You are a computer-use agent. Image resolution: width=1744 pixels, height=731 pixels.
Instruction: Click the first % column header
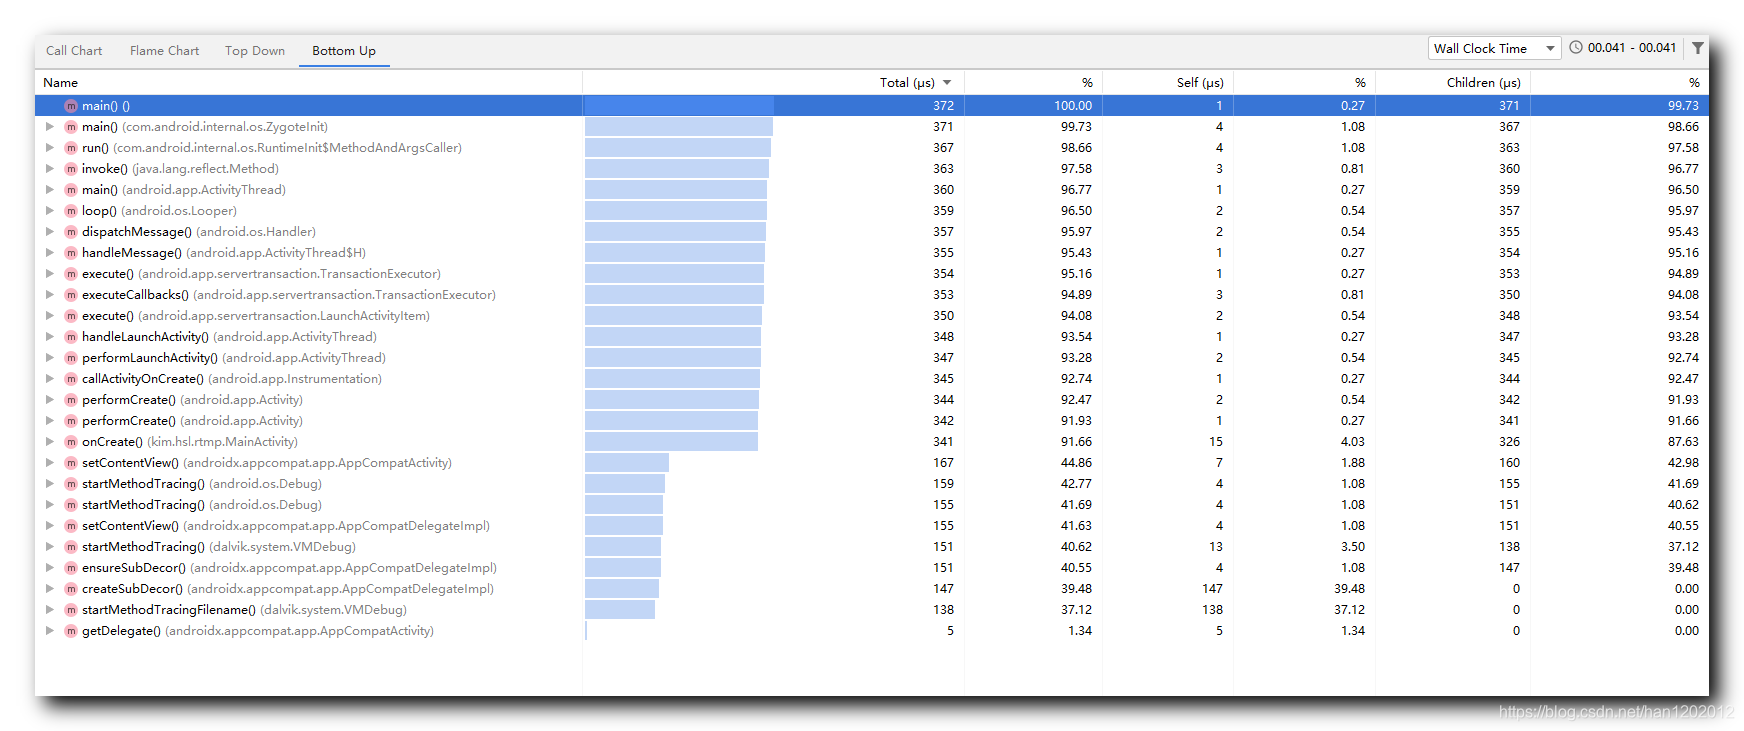(1087, 83)
